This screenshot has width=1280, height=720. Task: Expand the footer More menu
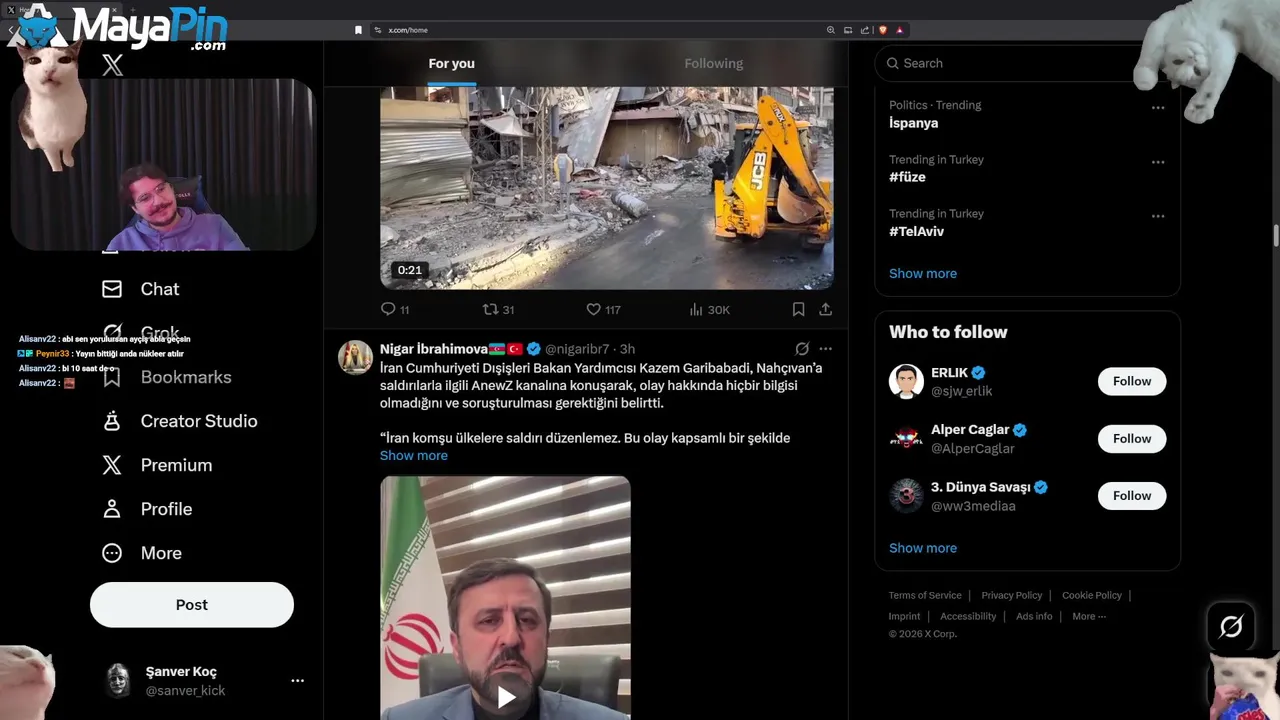click(x=1089, y=616)
